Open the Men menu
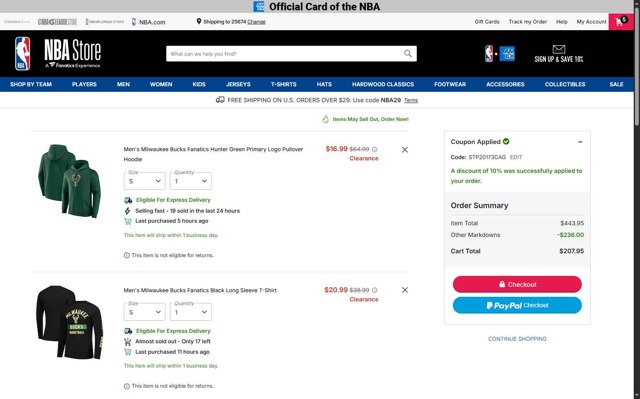Viewport: 640px width, 399px height. [123, 84]
